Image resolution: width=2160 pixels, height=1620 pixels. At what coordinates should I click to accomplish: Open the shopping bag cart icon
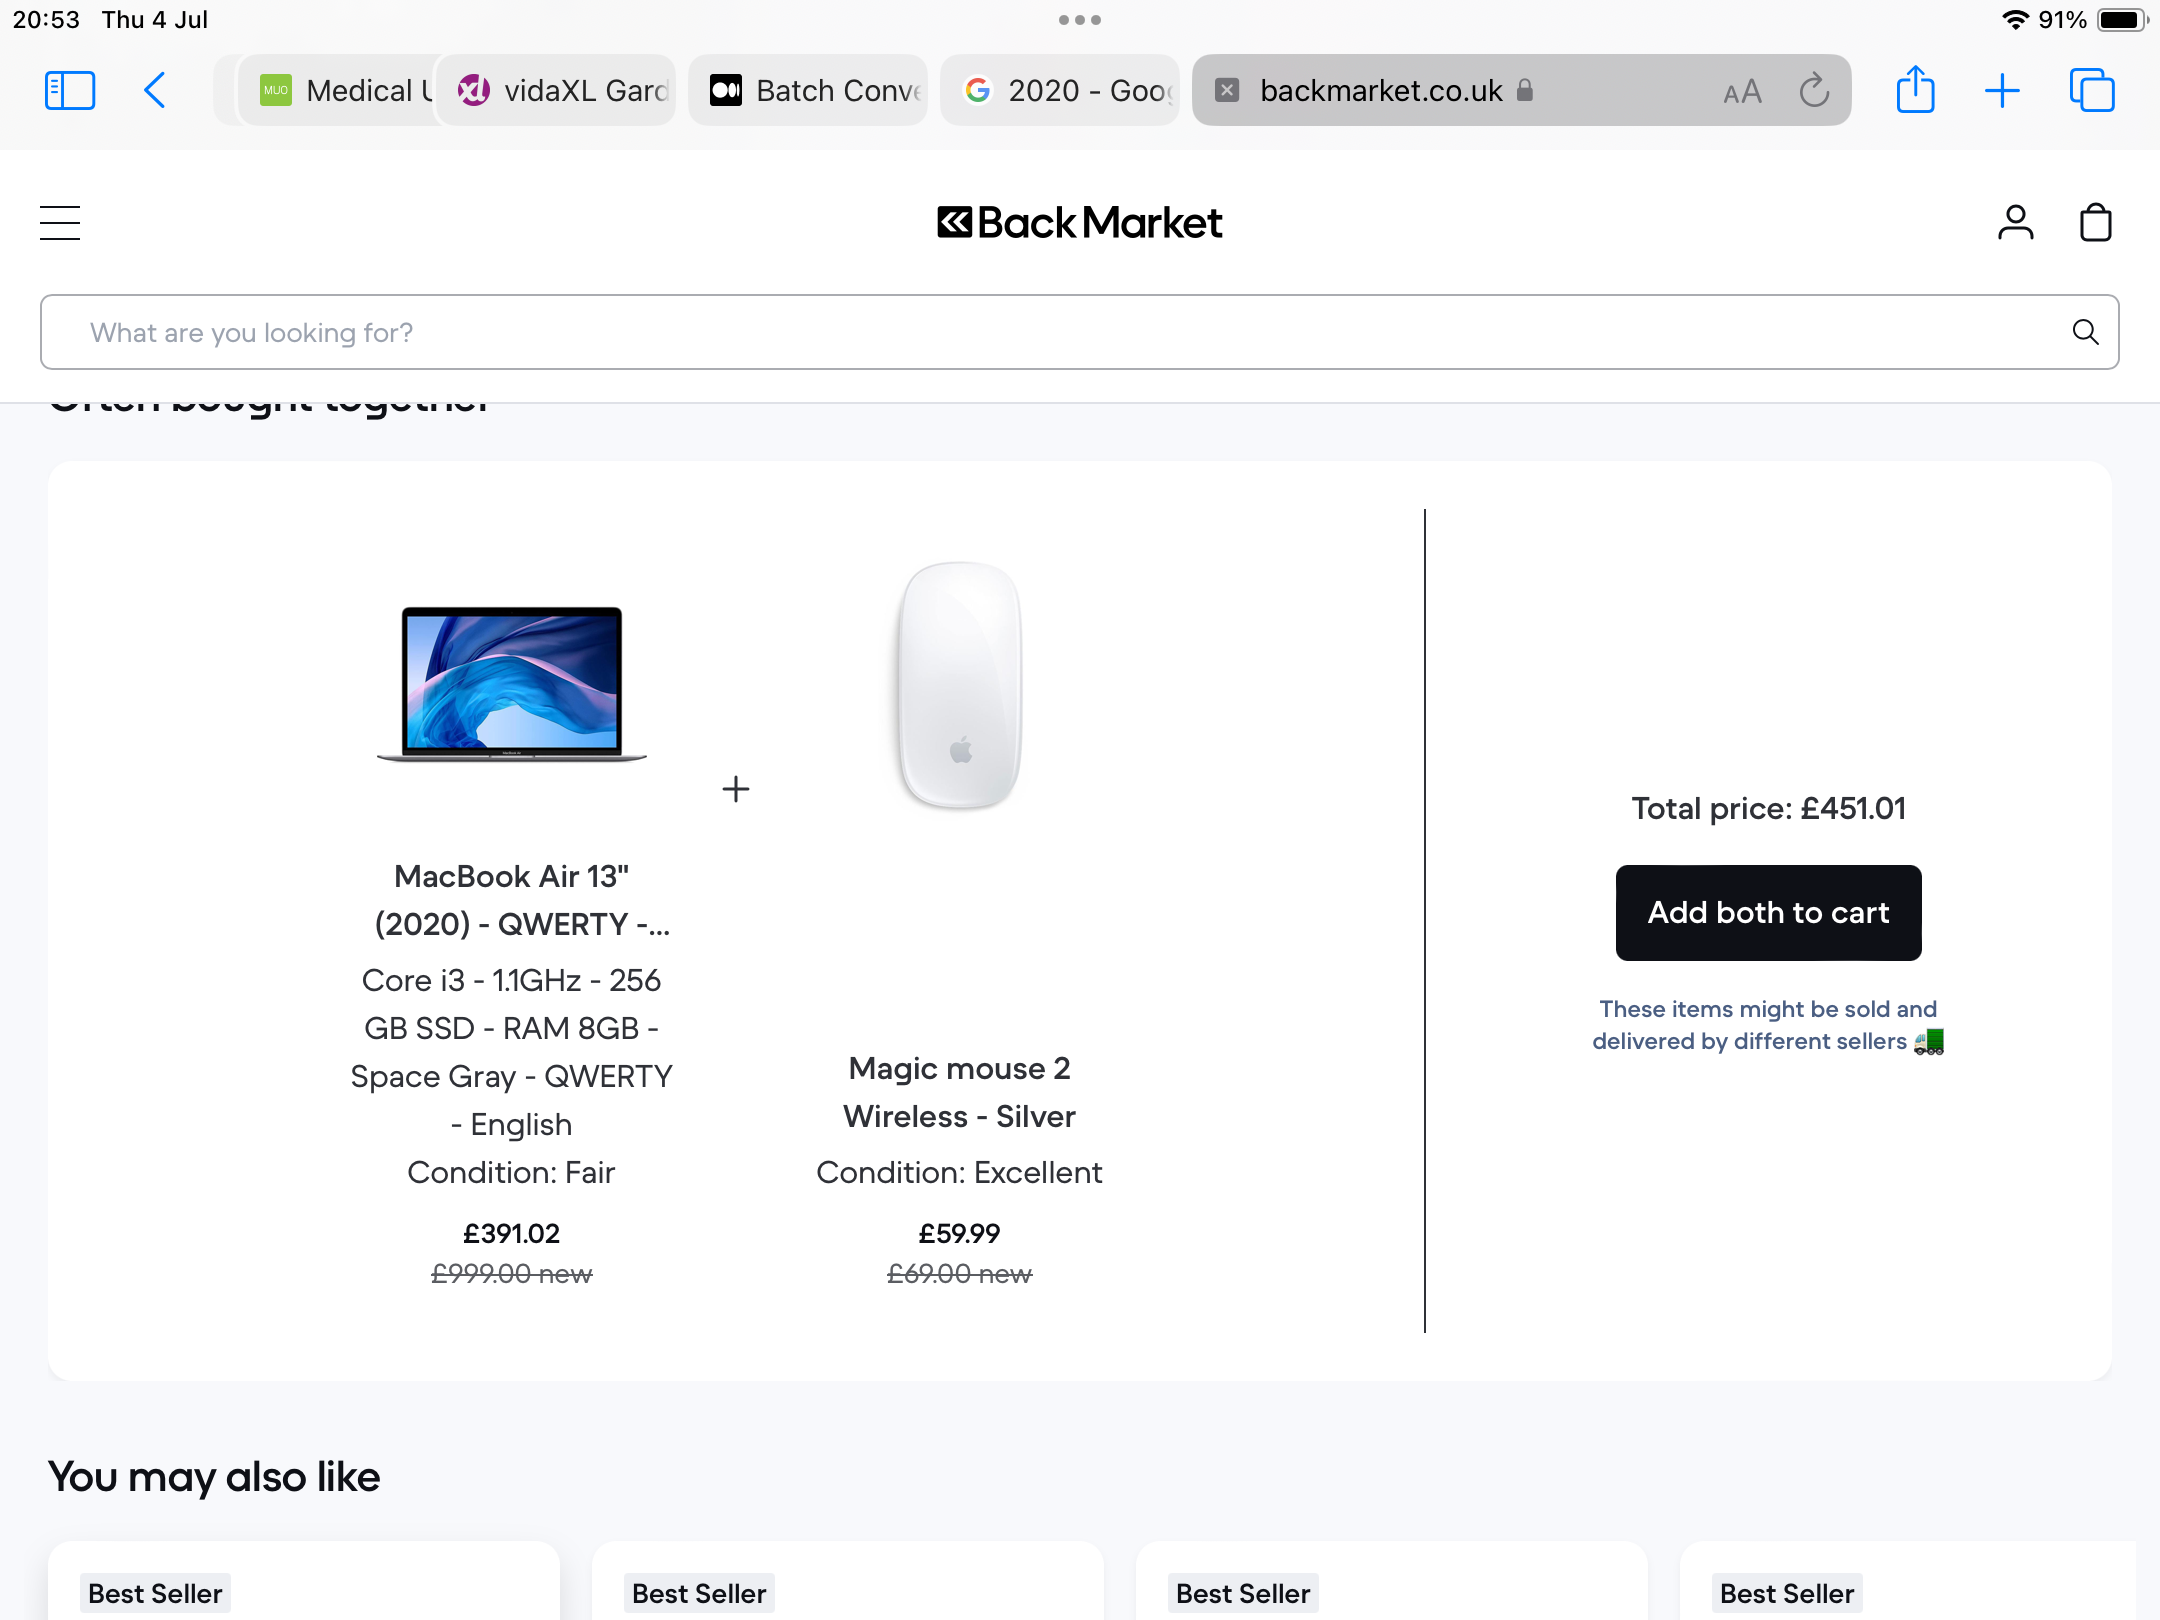[2095, 222]
